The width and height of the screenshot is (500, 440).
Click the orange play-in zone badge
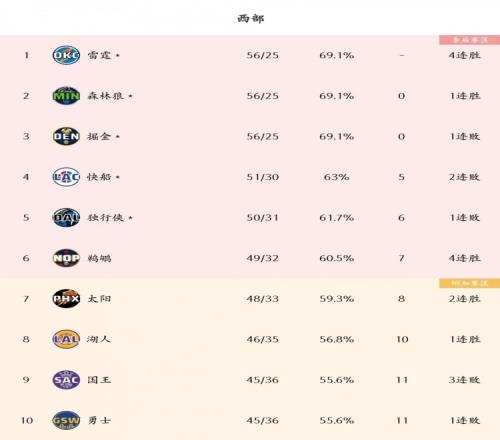point(470,283)
